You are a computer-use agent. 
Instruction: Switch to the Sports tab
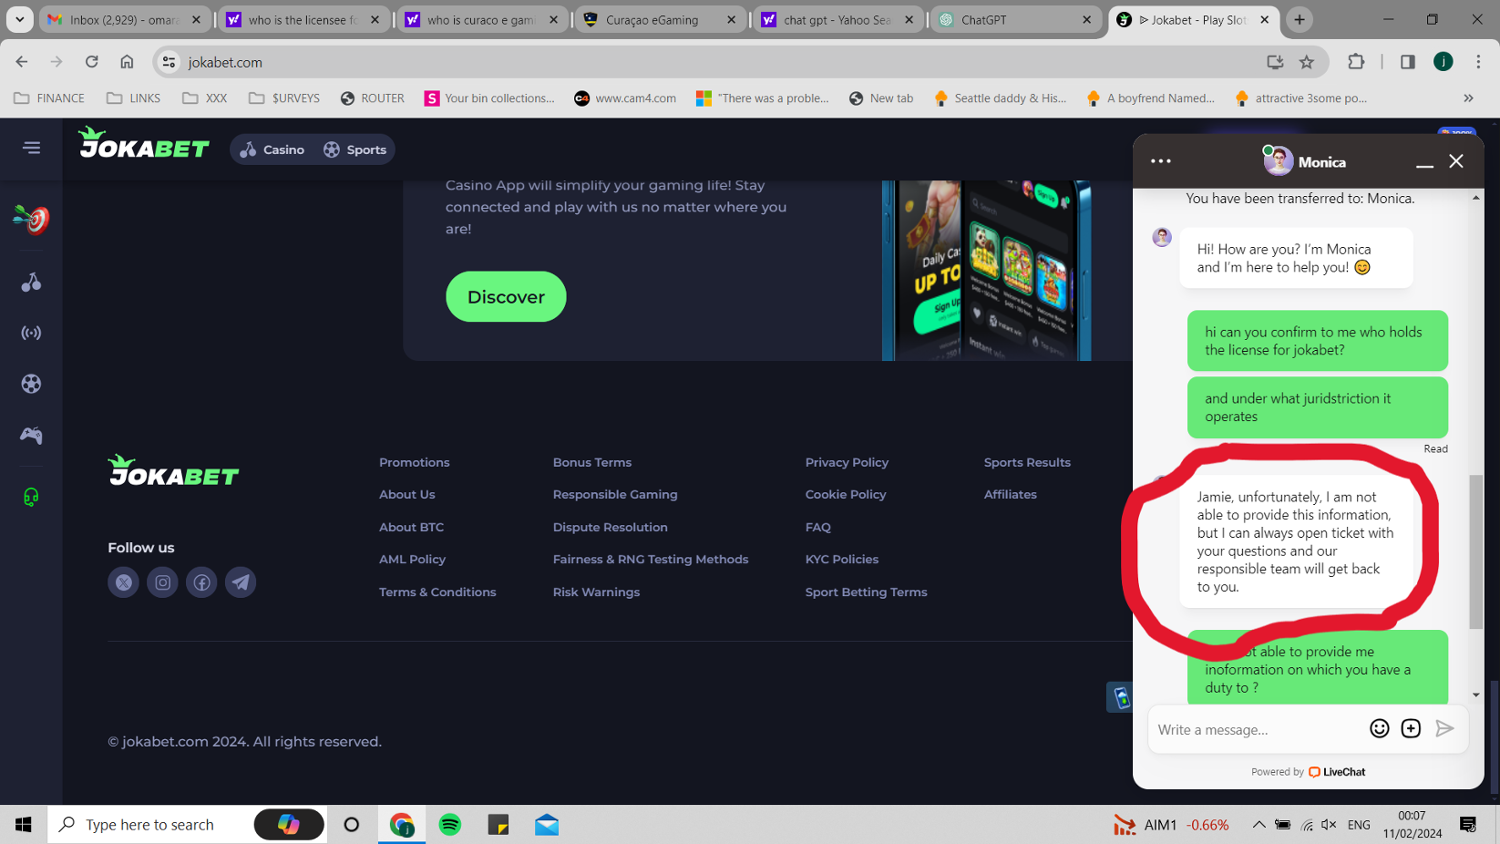click(x=355, y=150)
